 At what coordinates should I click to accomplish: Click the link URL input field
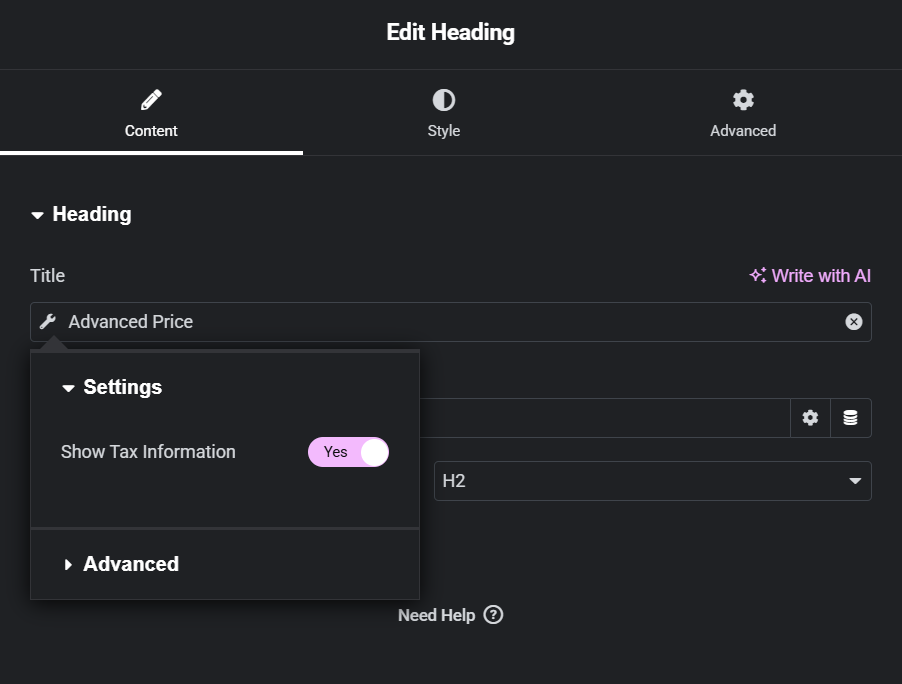point(605,418)
